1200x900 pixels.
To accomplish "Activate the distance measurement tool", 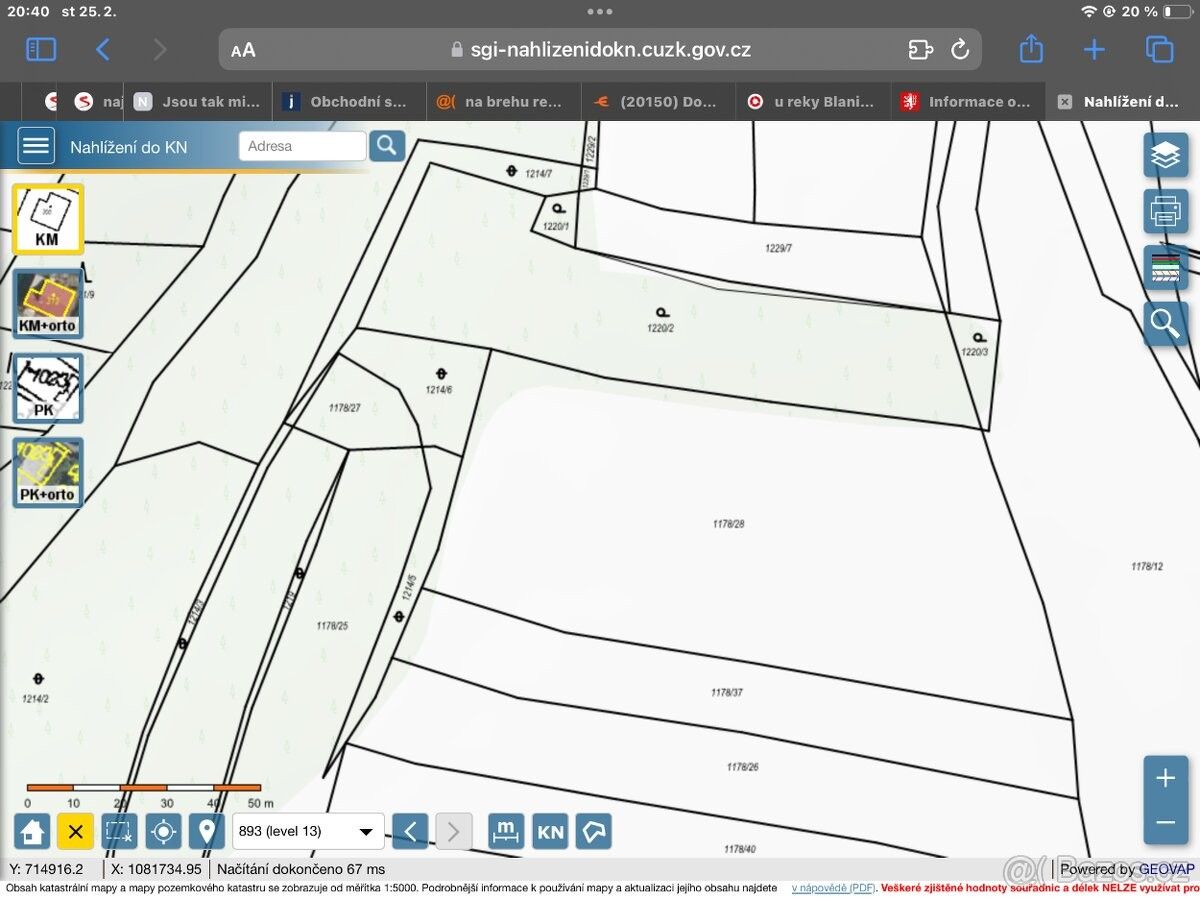I will [506, 831].
